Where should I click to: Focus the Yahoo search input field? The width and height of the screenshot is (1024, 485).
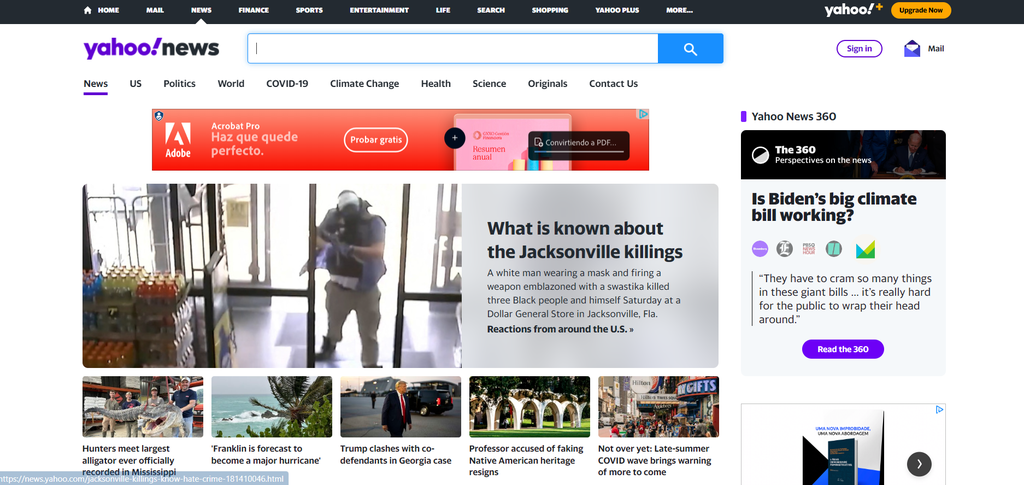tap(452, 49)
